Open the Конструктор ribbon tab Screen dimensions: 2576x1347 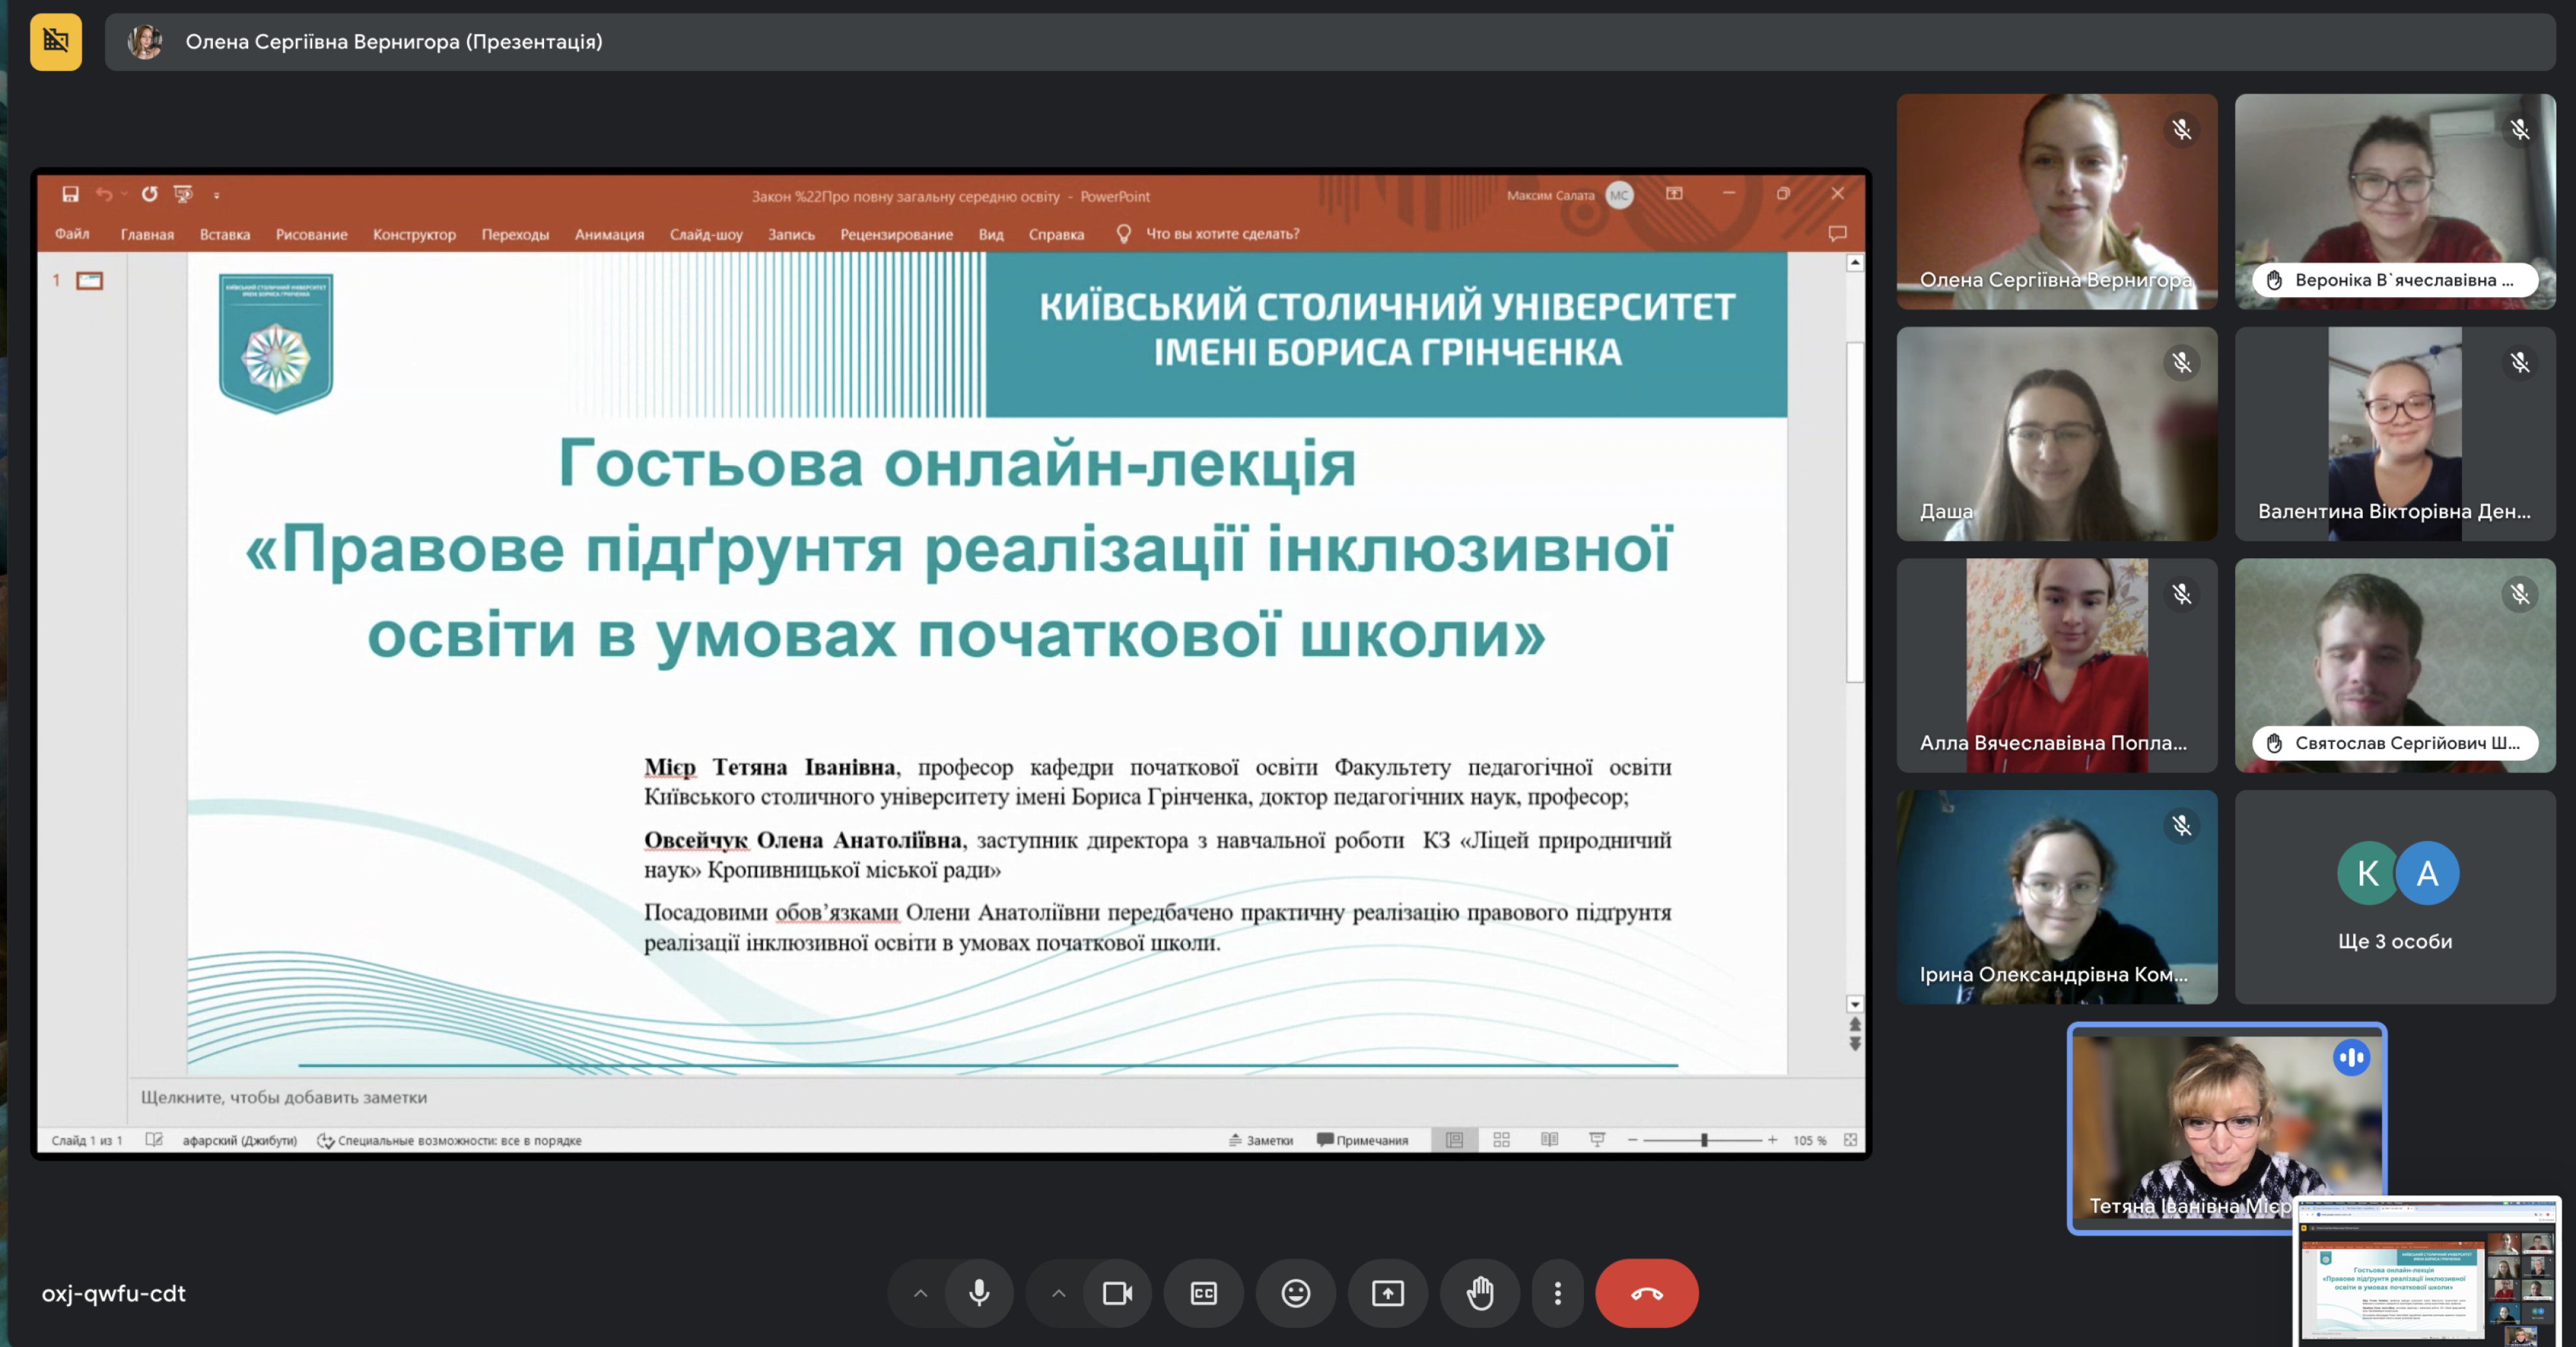[x=414, y=234]
